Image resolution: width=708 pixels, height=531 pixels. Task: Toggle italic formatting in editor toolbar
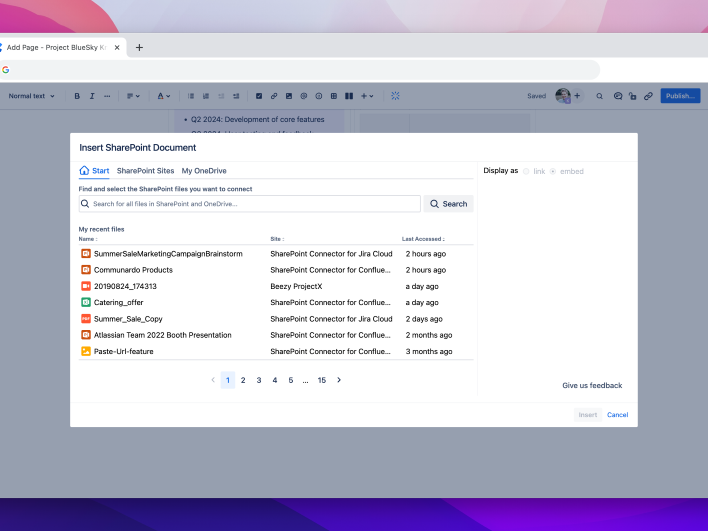[x=92, y=96]
